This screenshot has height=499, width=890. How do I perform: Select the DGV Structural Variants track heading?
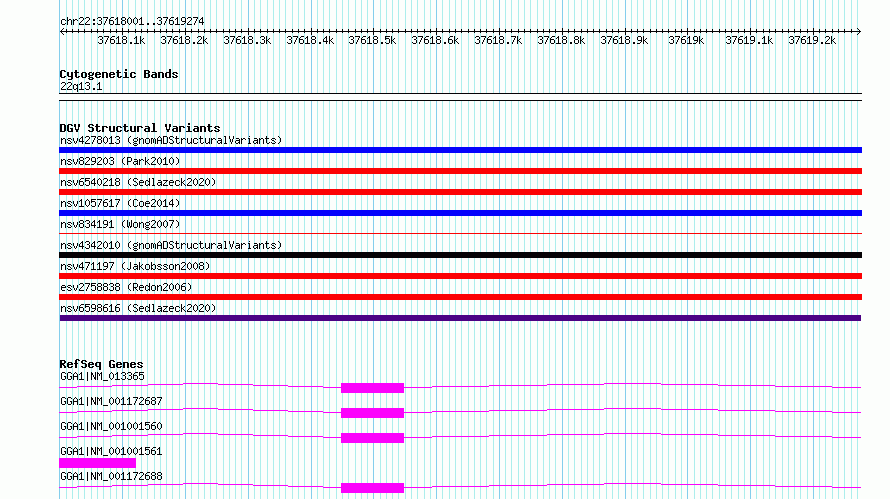pyautogui.click(x=140, y=128)
